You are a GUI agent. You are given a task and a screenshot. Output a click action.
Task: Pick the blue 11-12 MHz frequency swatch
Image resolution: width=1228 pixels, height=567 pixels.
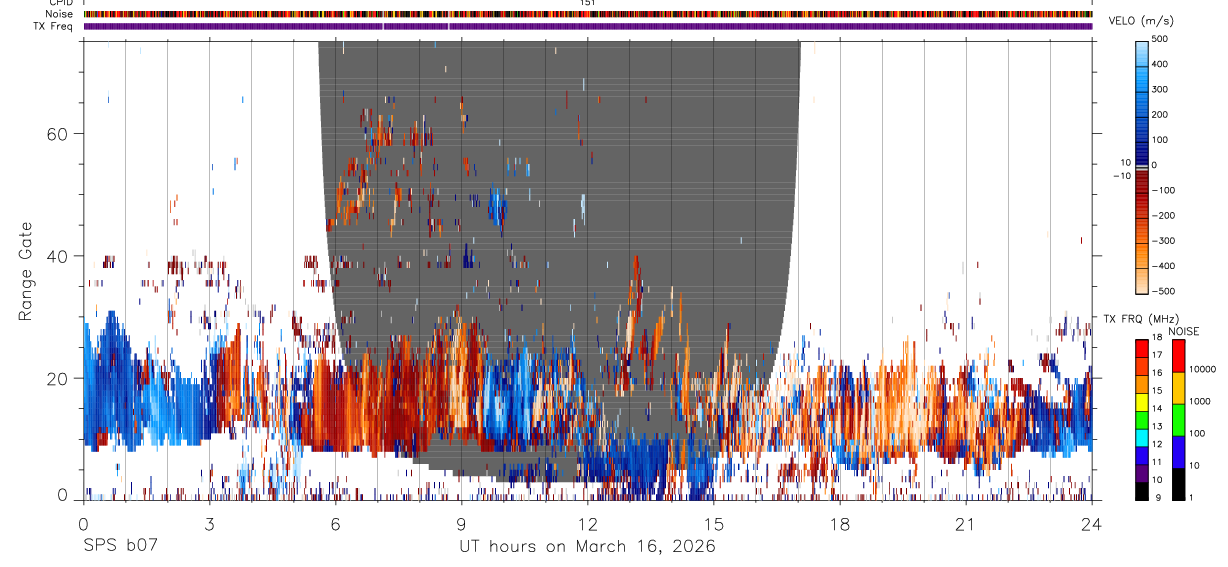coord(1142,454)
